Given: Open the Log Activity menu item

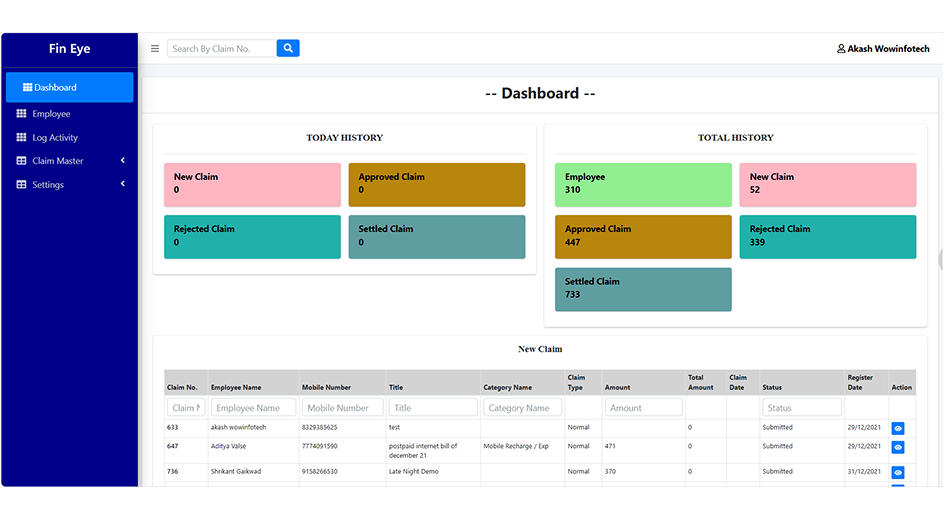Looking at the screenshot, I should point(69,137).
